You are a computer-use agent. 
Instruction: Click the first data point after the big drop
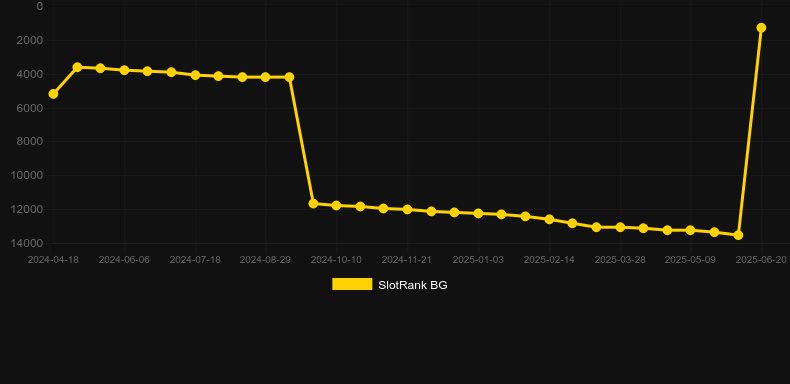[313, 204]
